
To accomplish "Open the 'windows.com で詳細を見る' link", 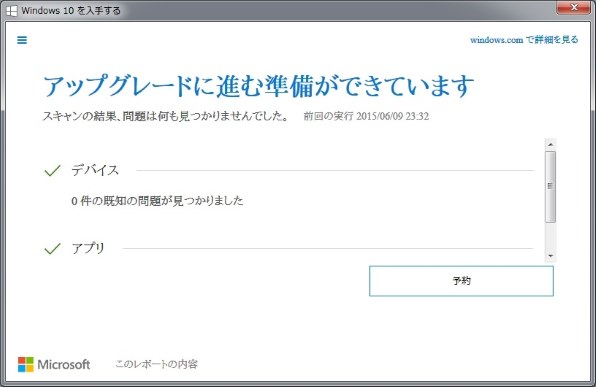I will tap(524, 40).
